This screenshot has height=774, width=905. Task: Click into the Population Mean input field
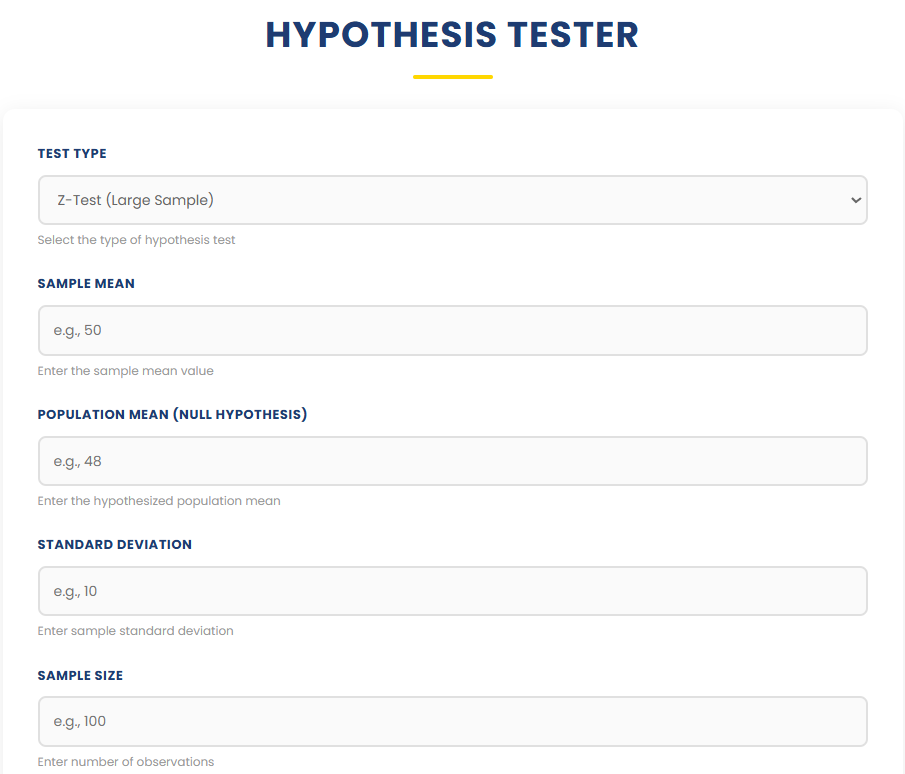coord(452,461)
